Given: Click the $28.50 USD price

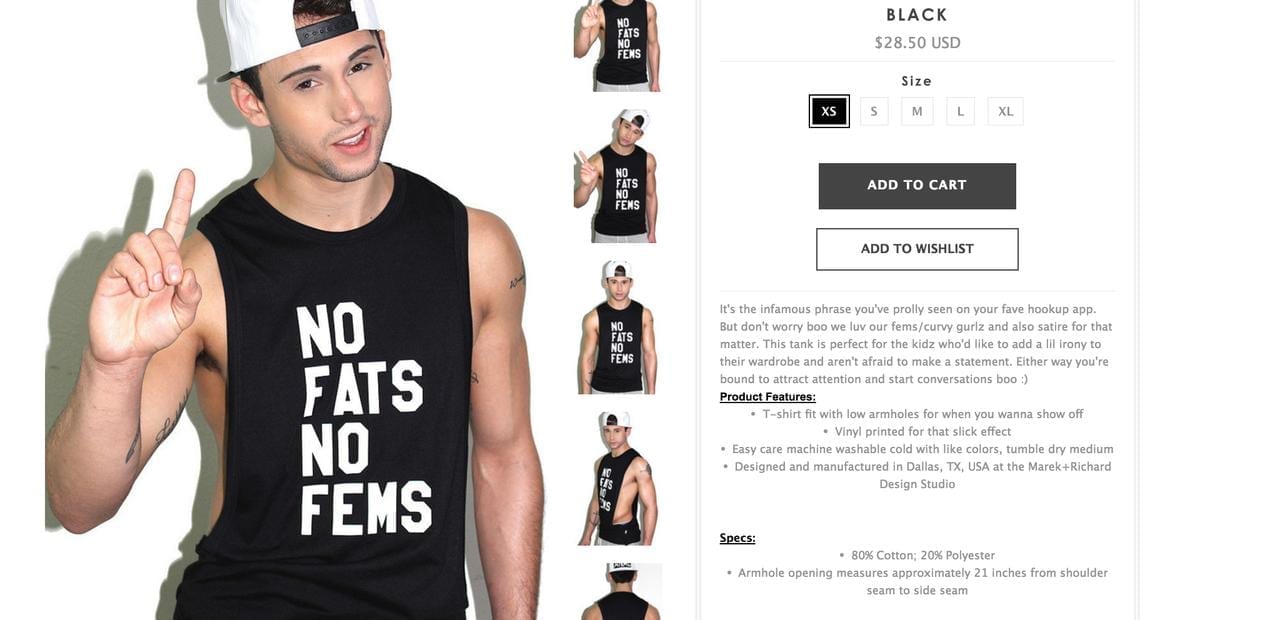Looking at the screenshot, I should [x=917, y=43].
